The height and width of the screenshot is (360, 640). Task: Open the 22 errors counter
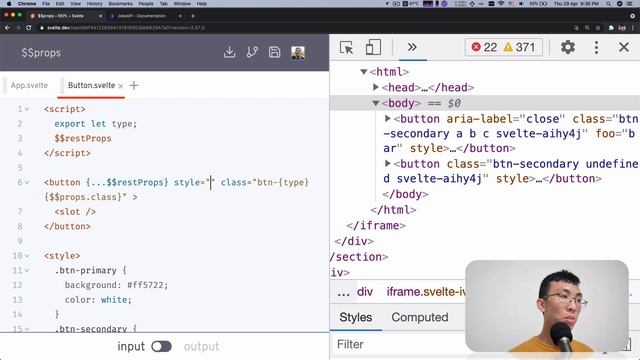click(x=484, y=47)
